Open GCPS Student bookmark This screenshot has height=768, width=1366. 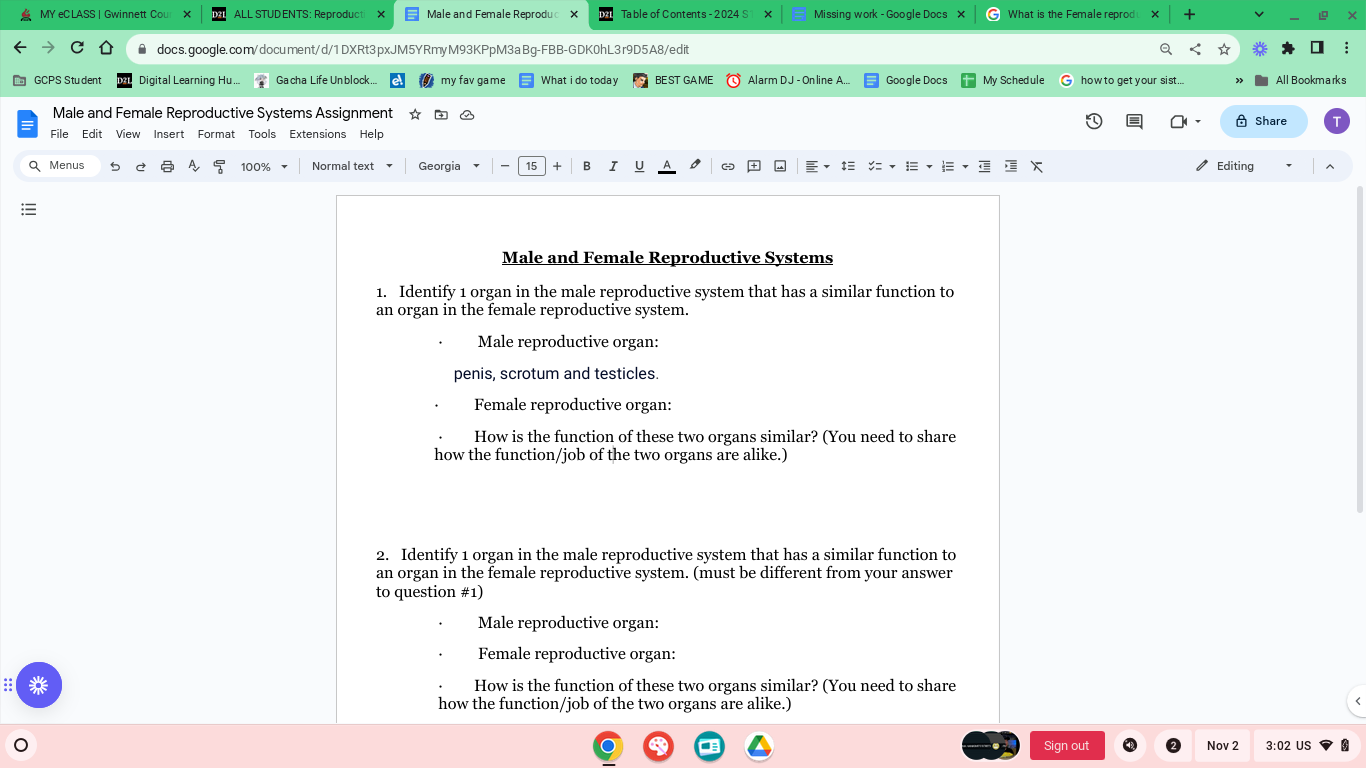(57, 80)
